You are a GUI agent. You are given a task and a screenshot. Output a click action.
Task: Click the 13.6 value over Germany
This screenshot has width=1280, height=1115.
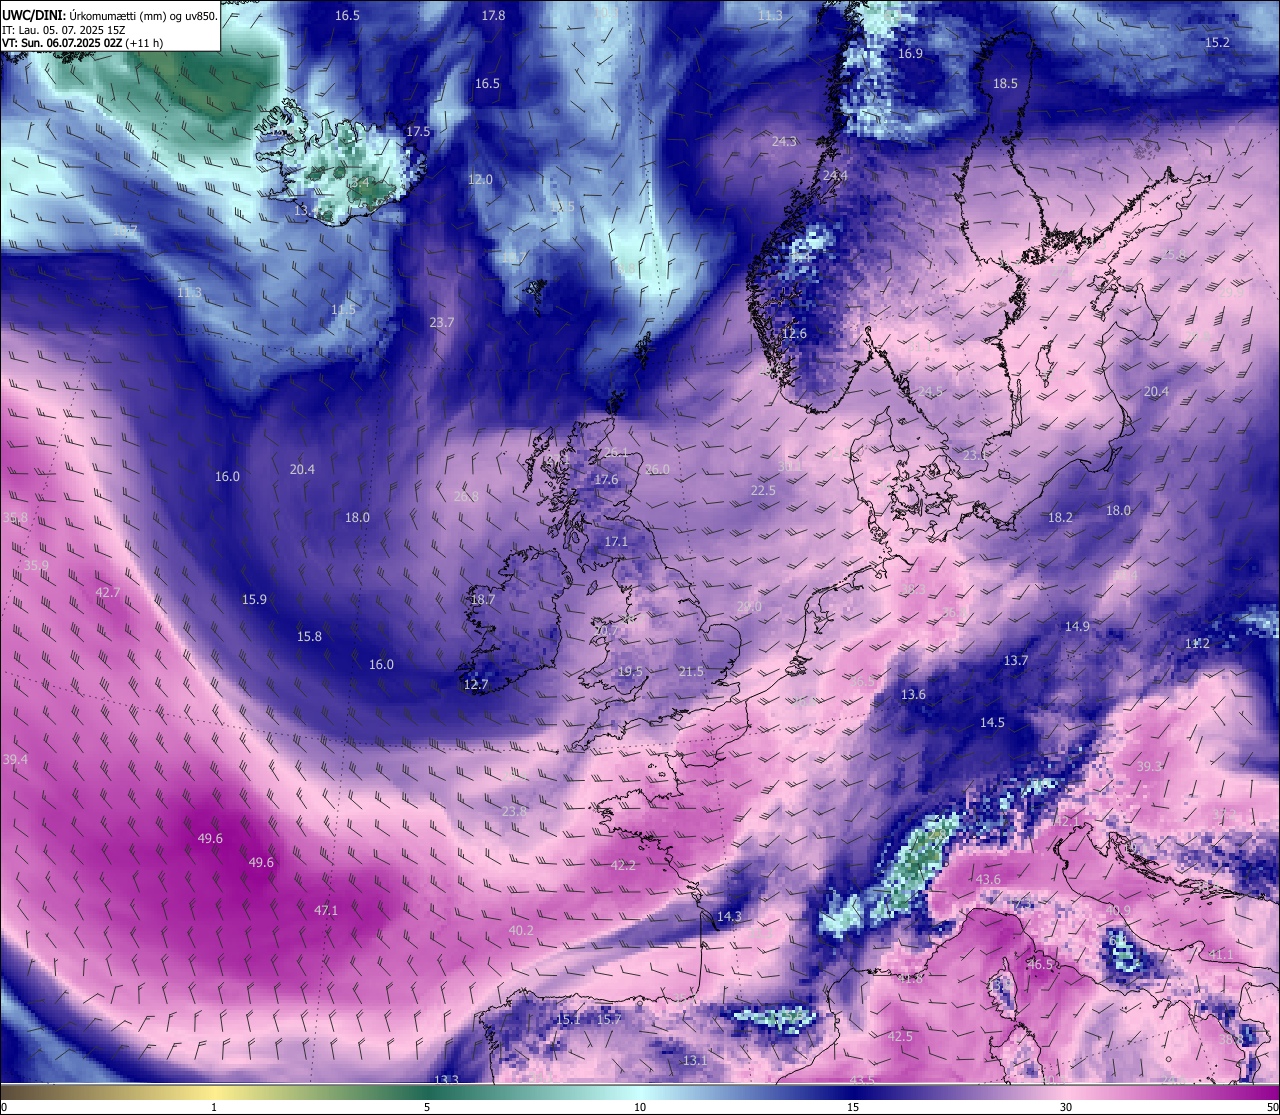point(913,695)
